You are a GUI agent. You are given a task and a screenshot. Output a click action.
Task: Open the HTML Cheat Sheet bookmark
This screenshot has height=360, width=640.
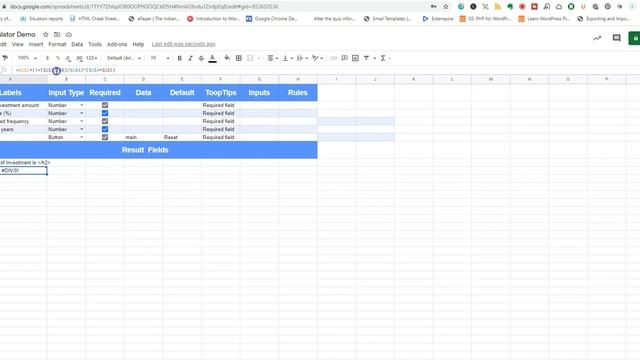coord(95,19)
